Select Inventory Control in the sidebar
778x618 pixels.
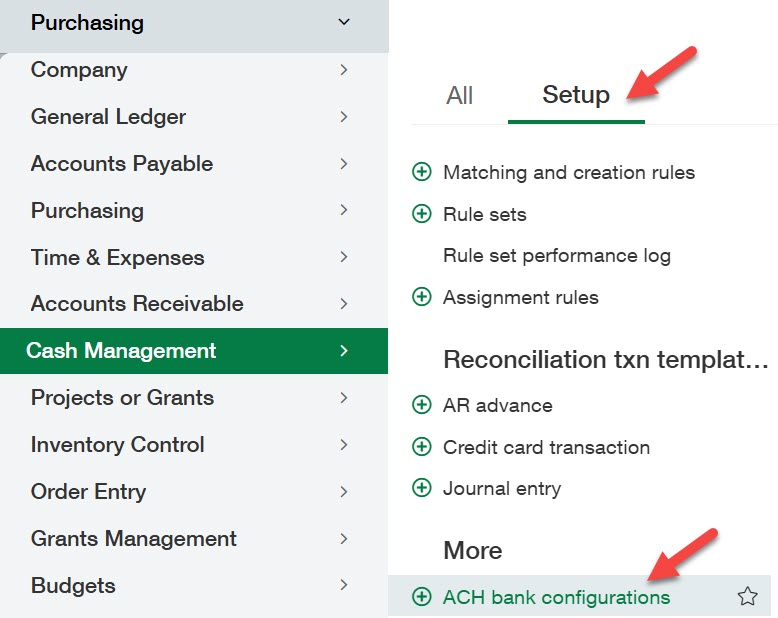pyautogui.click(x=118, y=445)
